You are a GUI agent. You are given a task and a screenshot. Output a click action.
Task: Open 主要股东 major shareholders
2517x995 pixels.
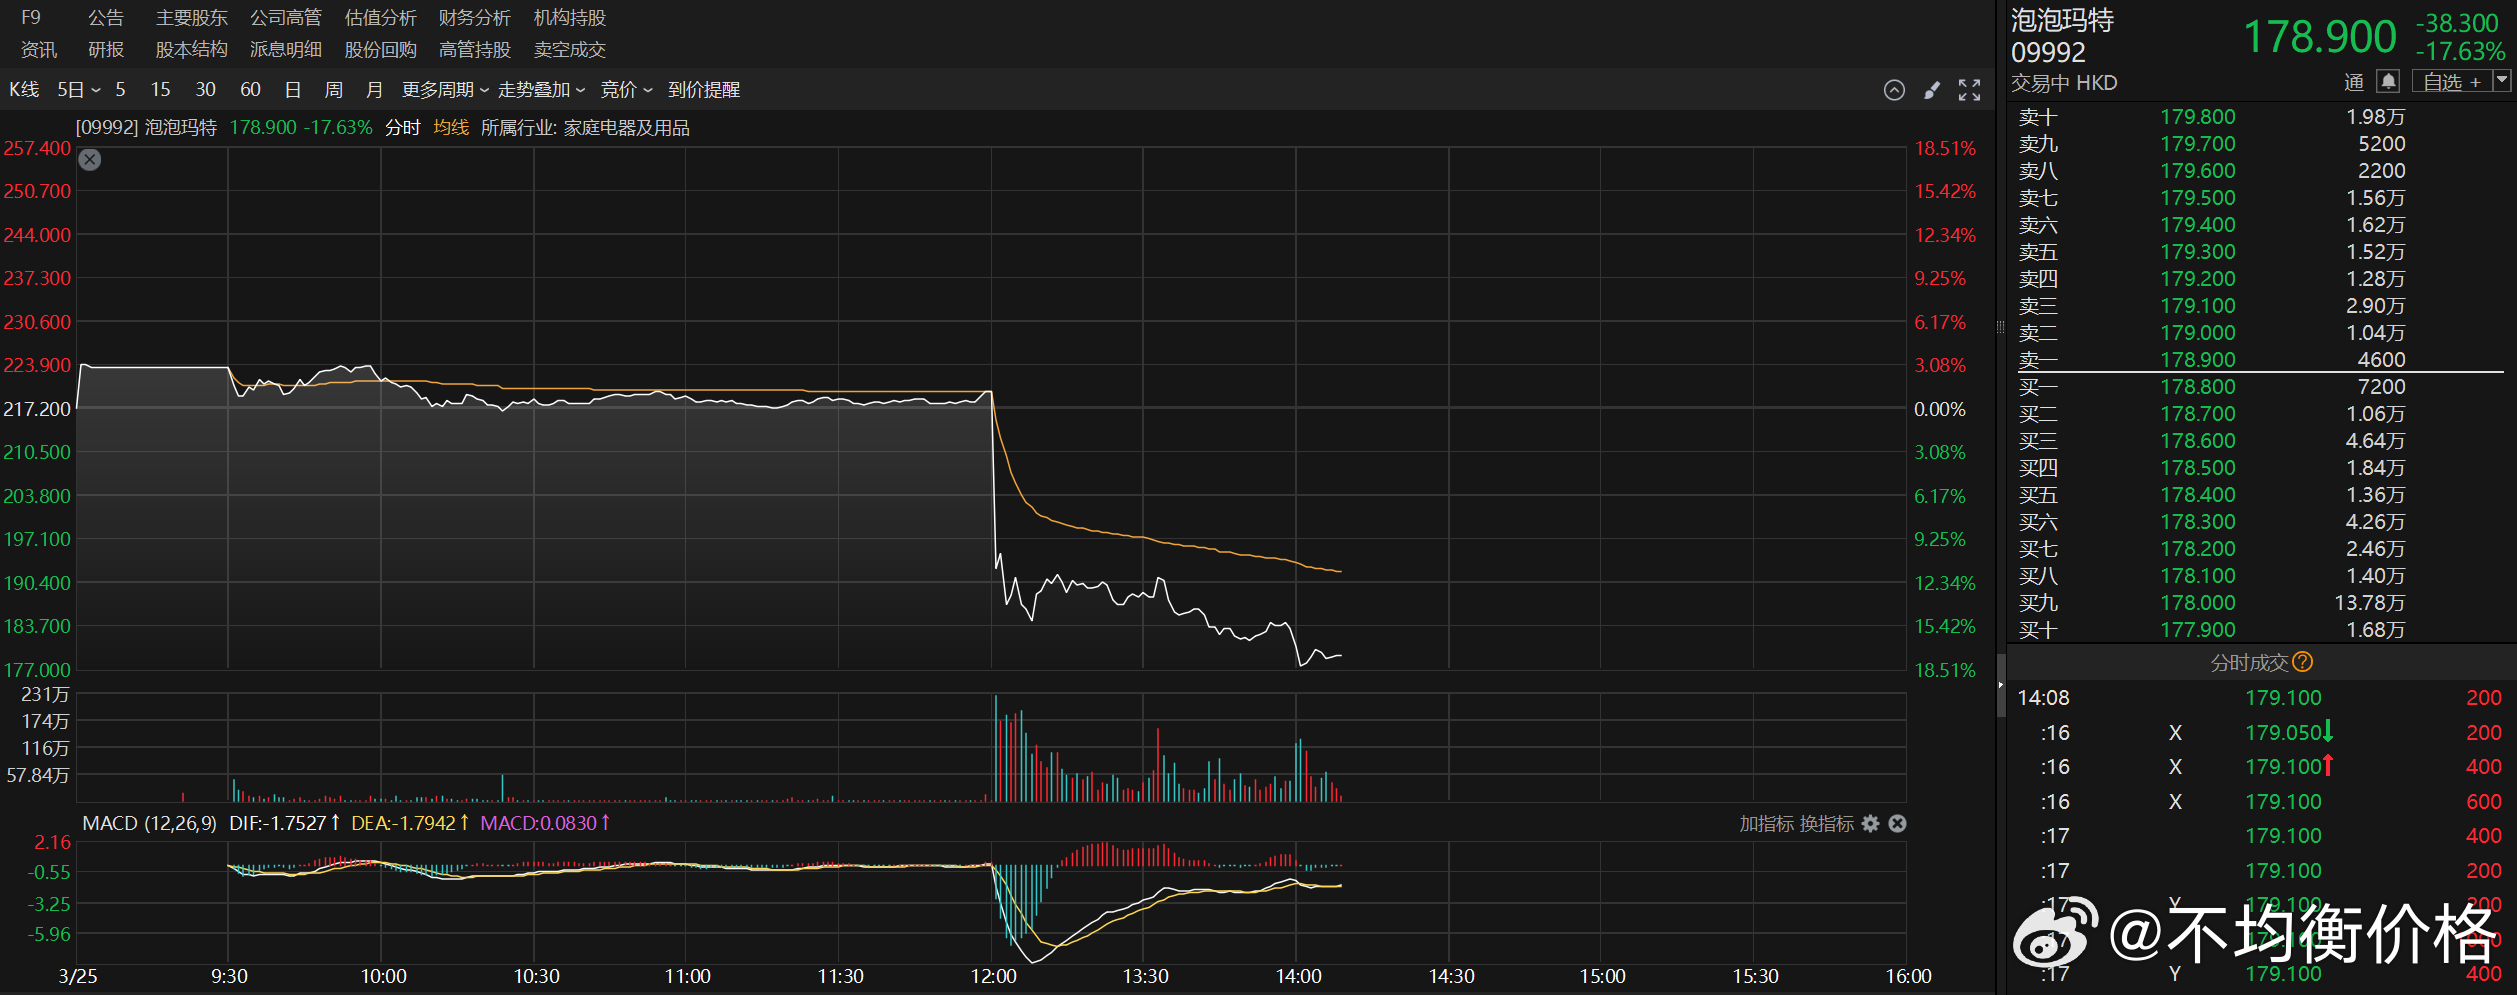point(192,18)
